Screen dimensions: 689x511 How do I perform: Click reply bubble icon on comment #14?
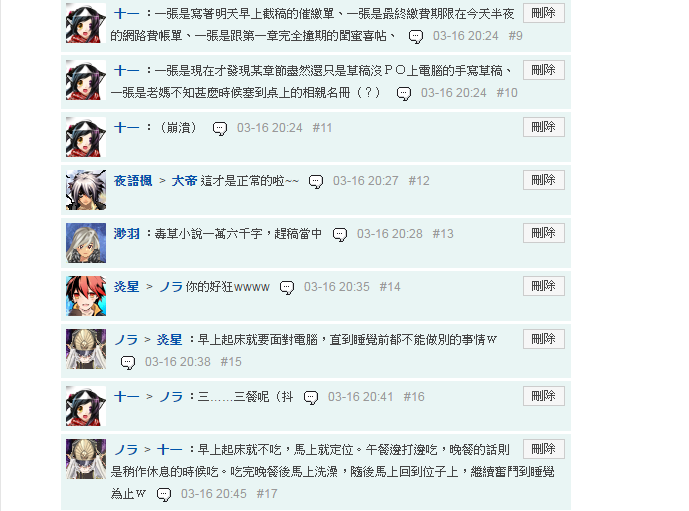point(286,287)
